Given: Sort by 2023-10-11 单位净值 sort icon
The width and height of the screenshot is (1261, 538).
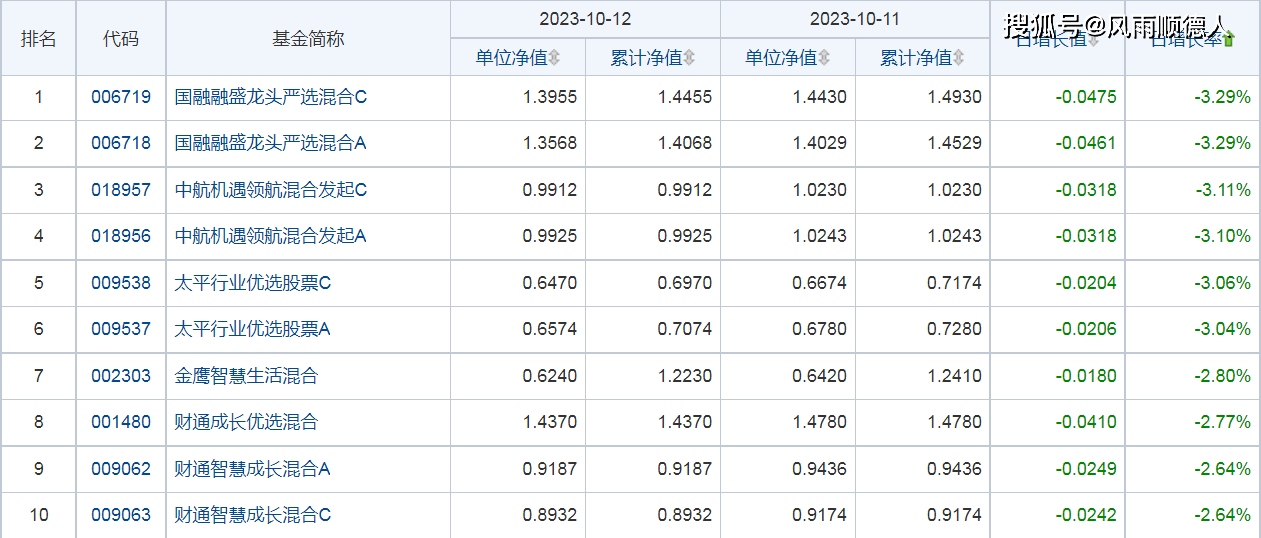Looking at the screenshot, I should tap(823, 59).
